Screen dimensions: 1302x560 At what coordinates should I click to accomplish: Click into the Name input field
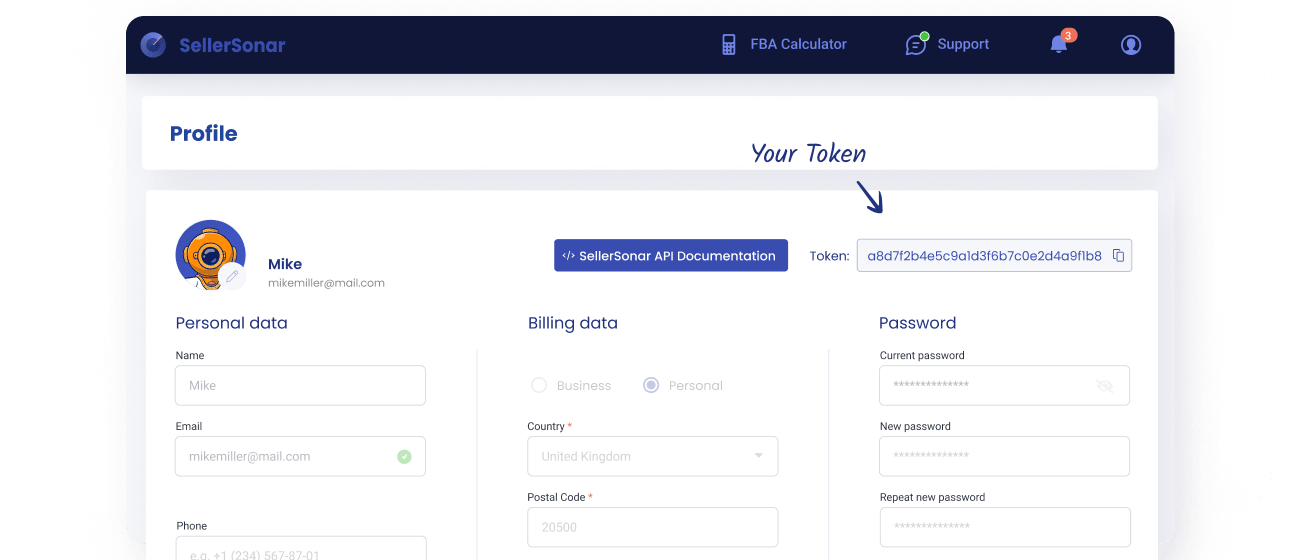click(x=300, y=386)
